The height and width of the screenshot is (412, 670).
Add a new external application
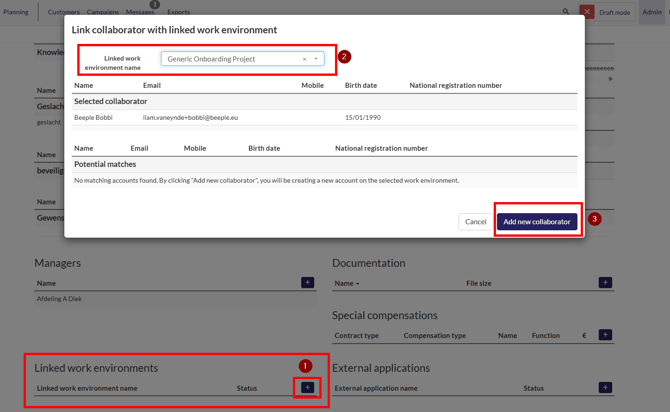(x=605, y=388)
